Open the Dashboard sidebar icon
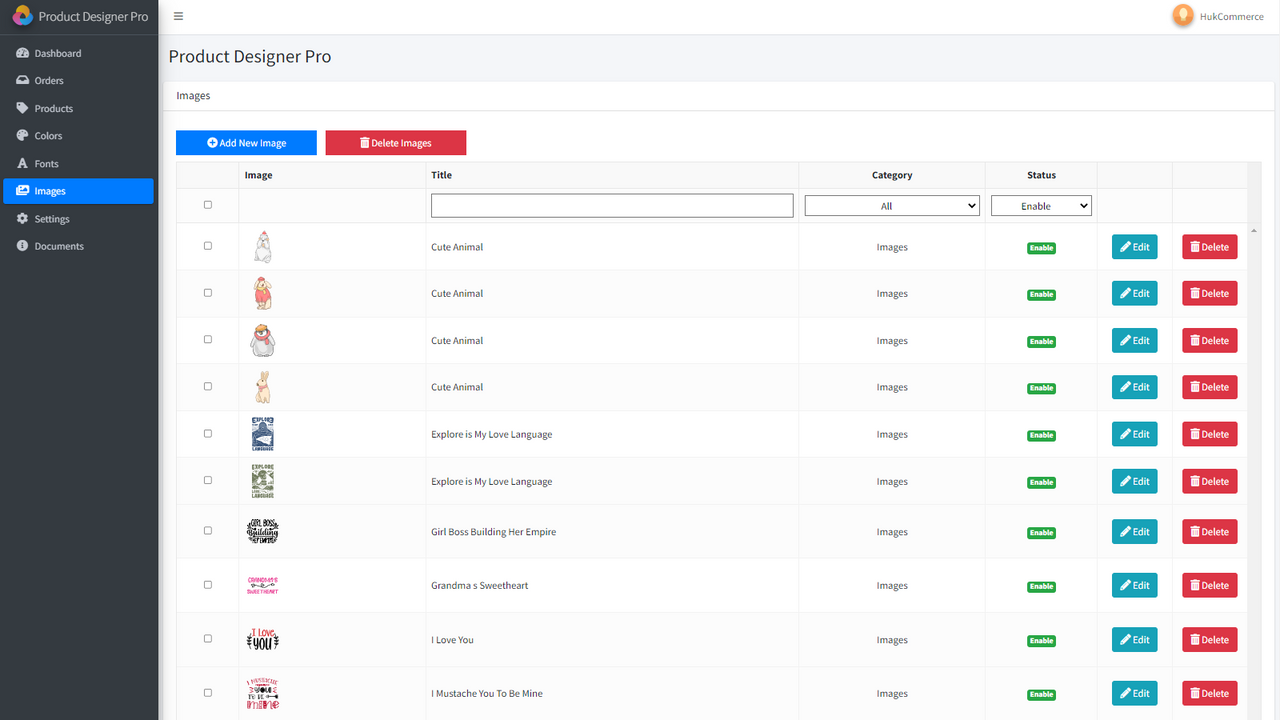 (22, 52)
